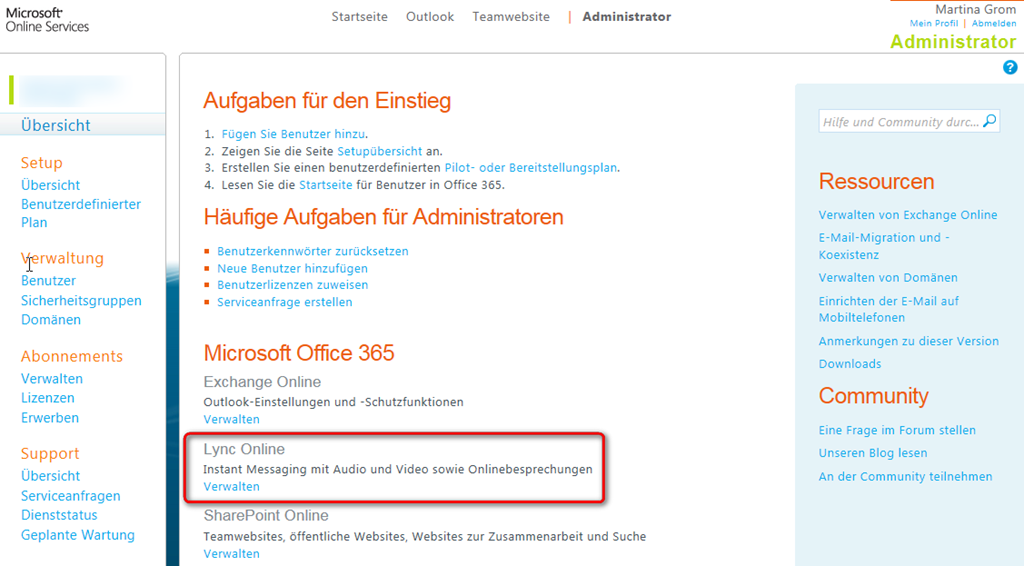Click the search magnifier icon in help box
This screenshot has width=1024, height=566.
[989, 121]
